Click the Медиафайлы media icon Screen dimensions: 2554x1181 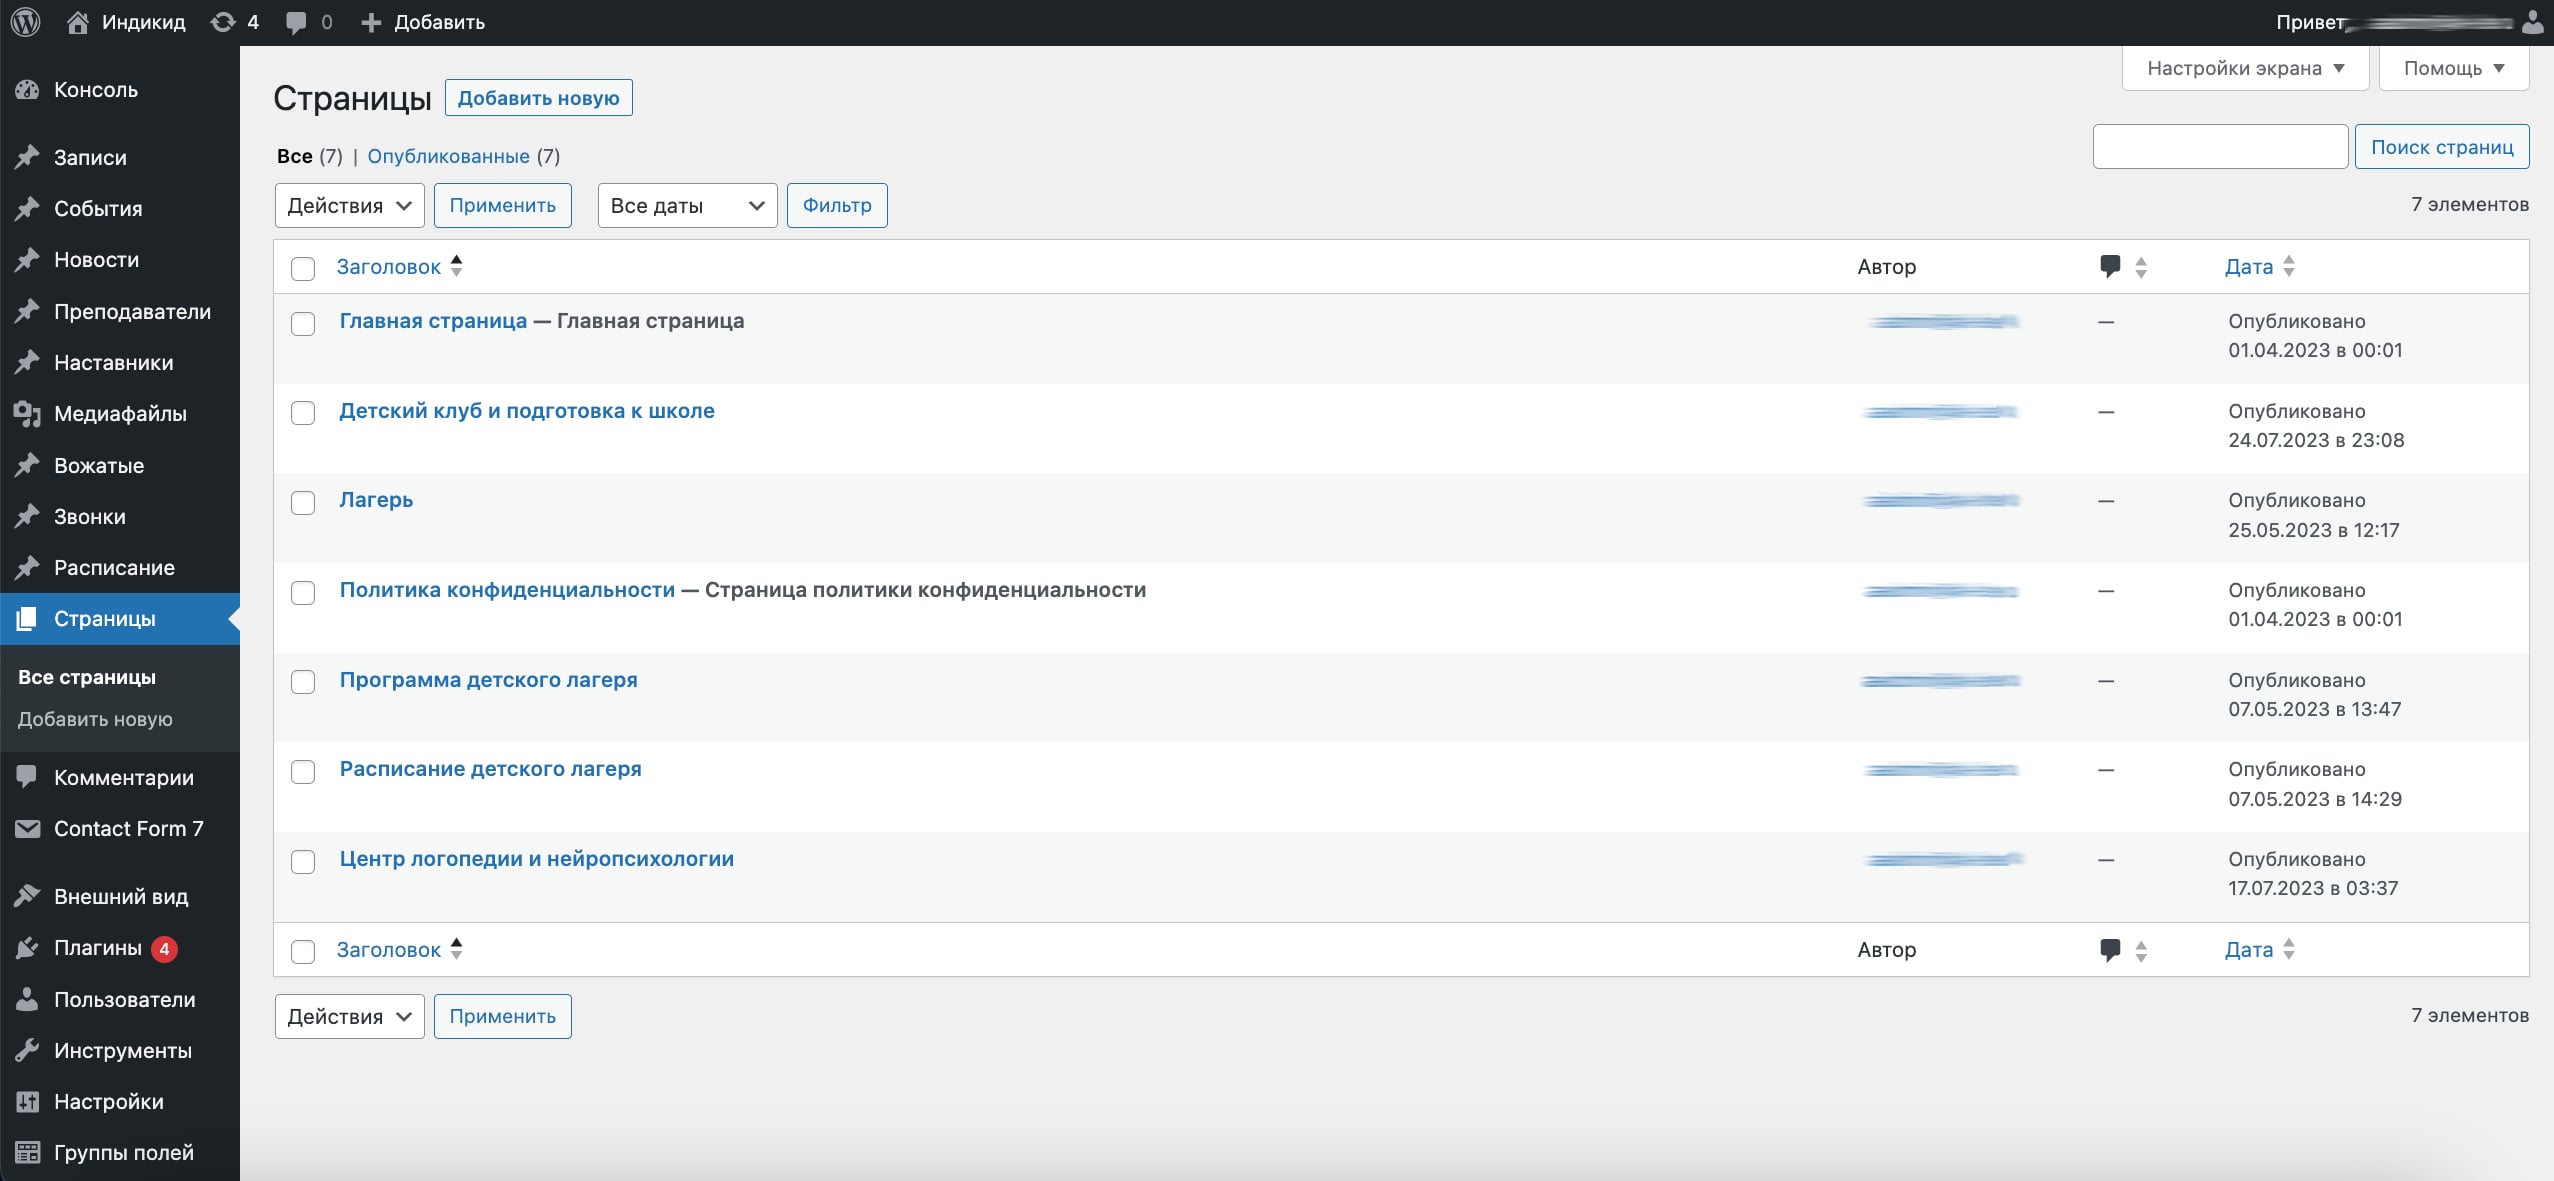pos(27,414)
